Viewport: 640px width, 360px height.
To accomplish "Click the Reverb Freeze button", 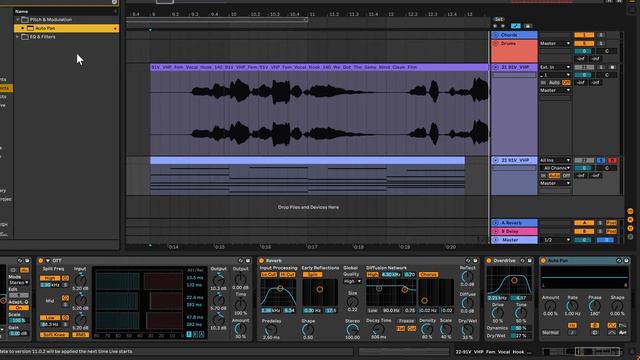I will 406,321.
